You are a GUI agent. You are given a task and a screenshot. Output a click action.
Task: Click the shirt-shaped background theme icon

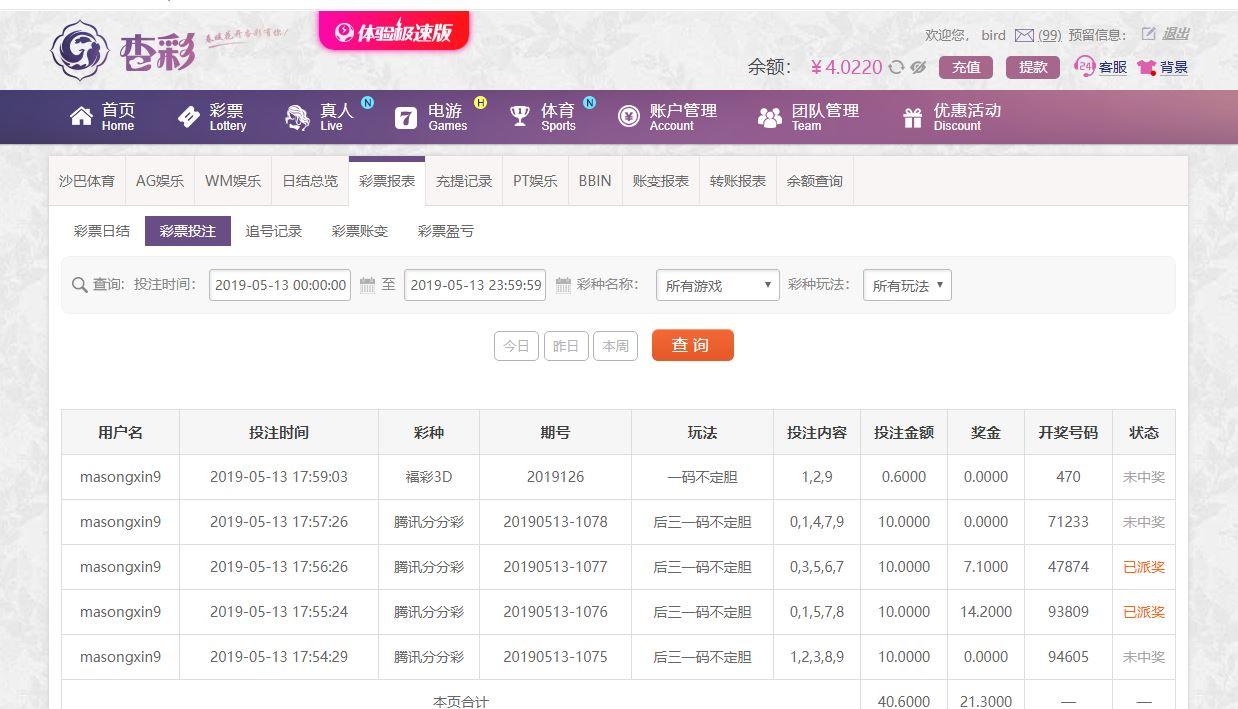1146,67
